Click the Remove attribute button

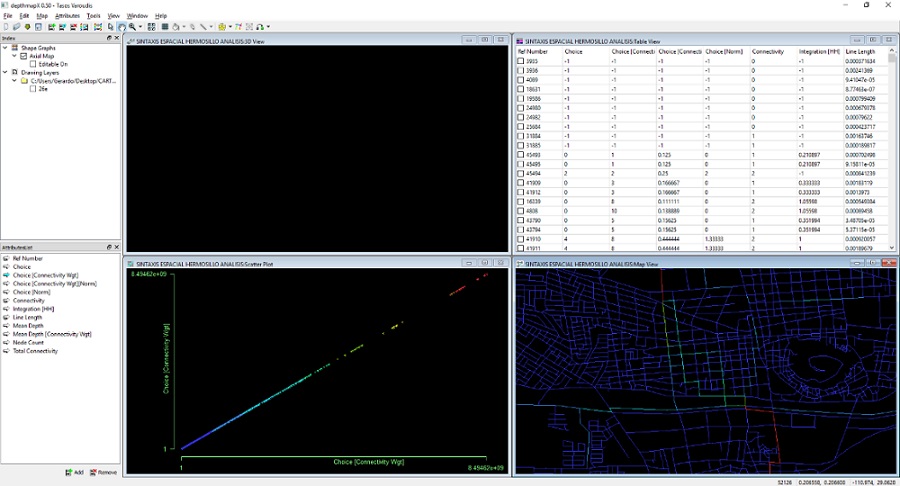coord(103,472)
